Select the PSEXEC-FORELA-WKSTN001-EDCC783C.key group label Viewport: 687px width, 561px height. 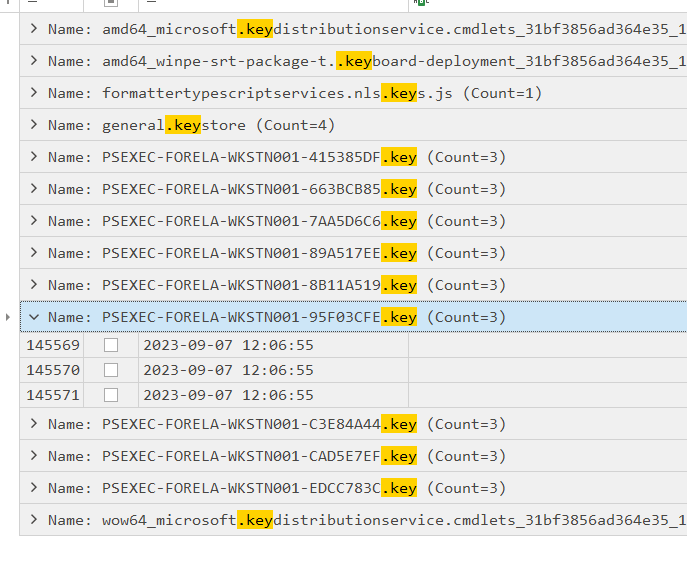coord(277,488)
